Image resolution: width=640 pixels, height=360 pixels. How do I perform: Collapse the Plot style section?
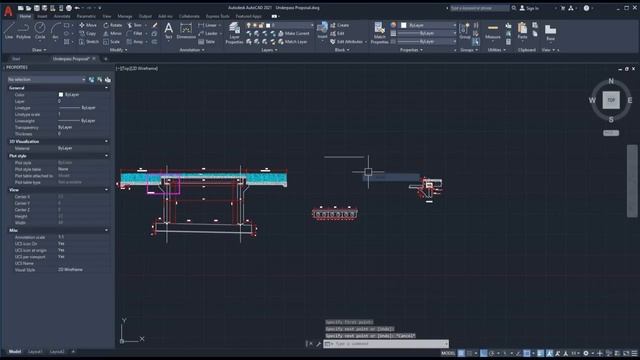click(107, 156)
